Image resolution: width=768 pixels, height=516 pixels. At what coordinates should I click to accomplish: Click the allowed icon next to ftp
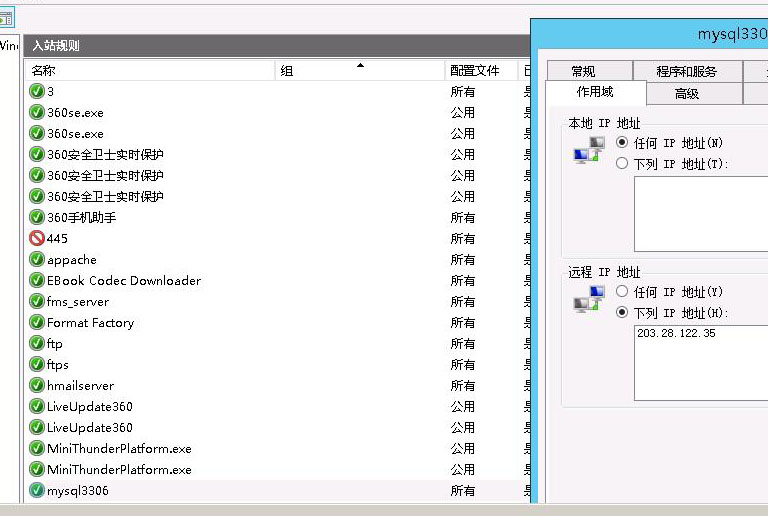tap(37, 344)
